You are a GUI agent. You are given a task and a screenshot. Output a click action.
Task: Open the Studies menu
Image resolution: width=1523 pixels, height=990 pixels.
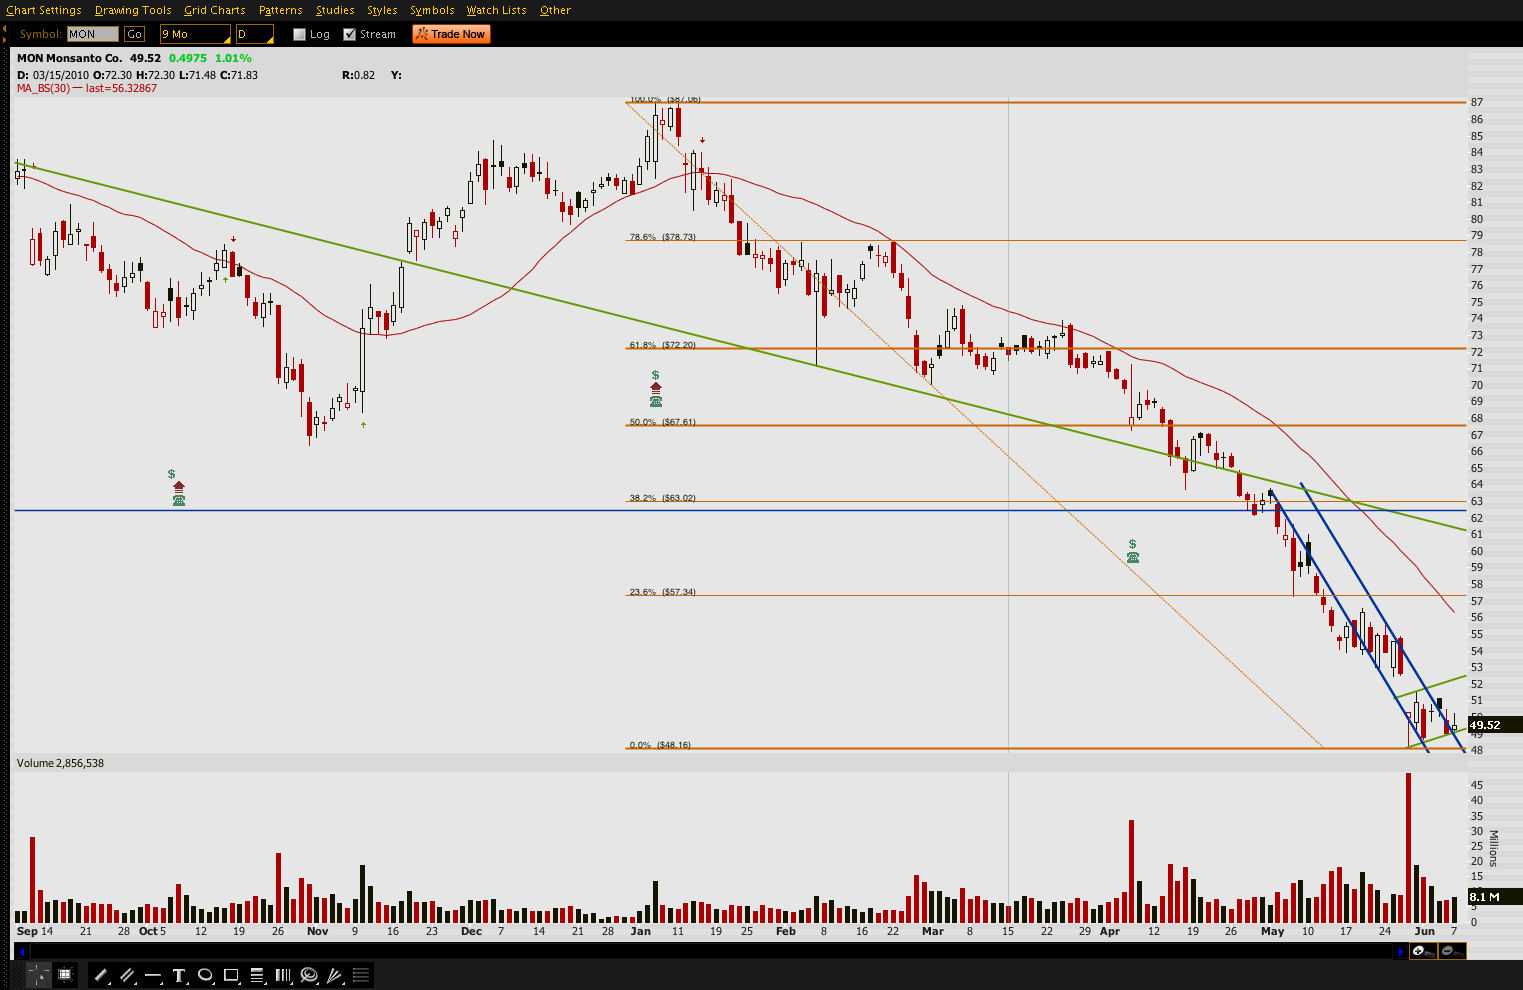tap(335, 10)
